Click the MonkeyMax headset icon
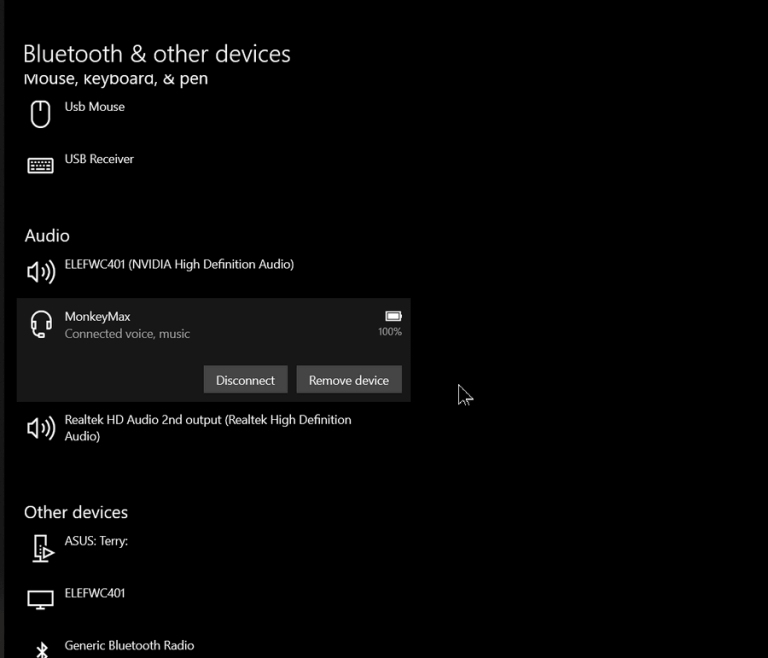Image resolution: width=768 pixels, height=658 pixels. click(x=41, y=324)
